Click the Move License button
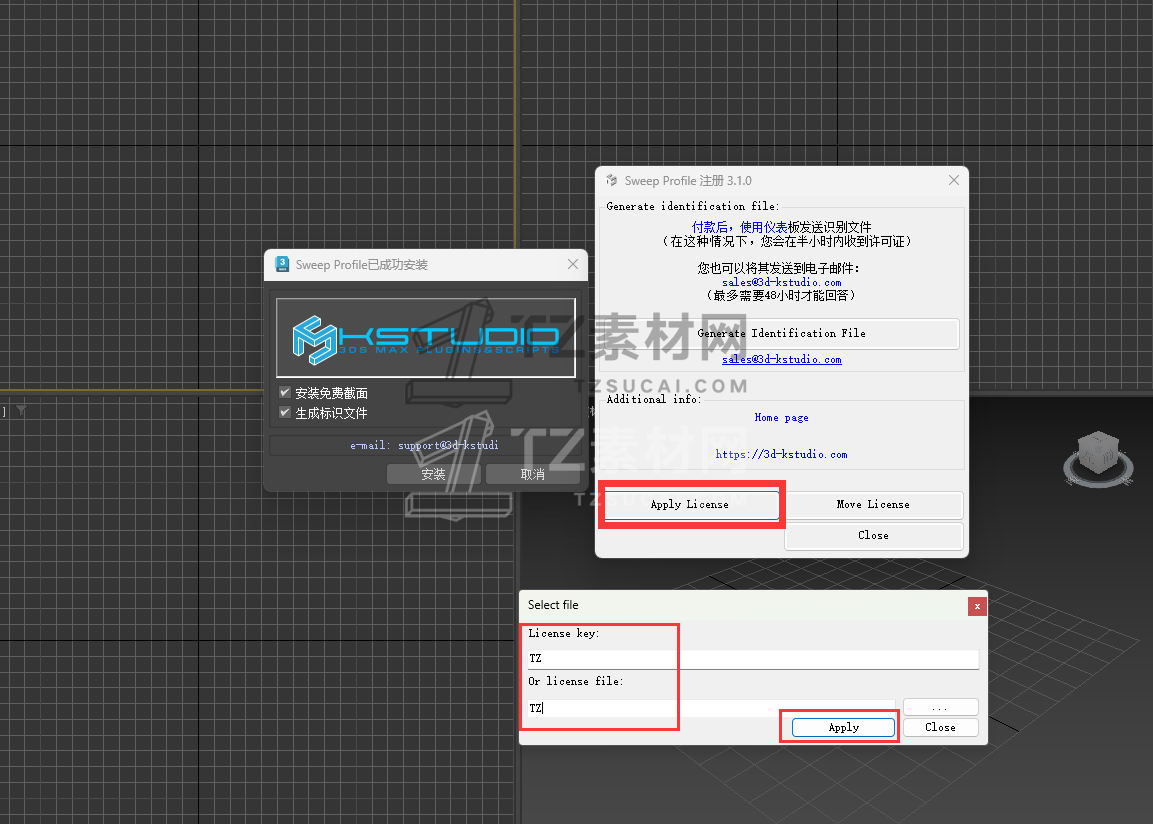The width and height of the screenshot is (1153, 824). (873, 504)
